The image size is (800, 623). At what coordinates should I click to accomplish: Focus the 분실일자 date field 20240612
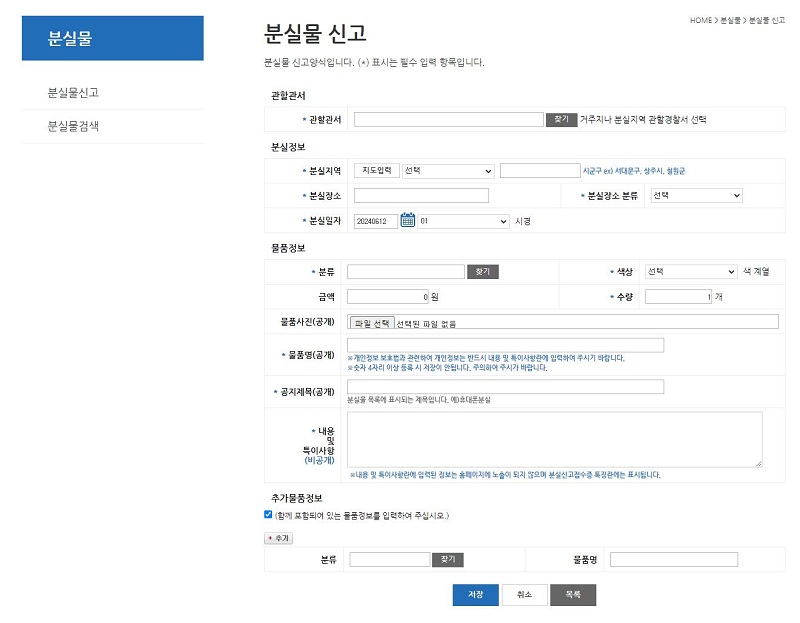pos(376,221)
